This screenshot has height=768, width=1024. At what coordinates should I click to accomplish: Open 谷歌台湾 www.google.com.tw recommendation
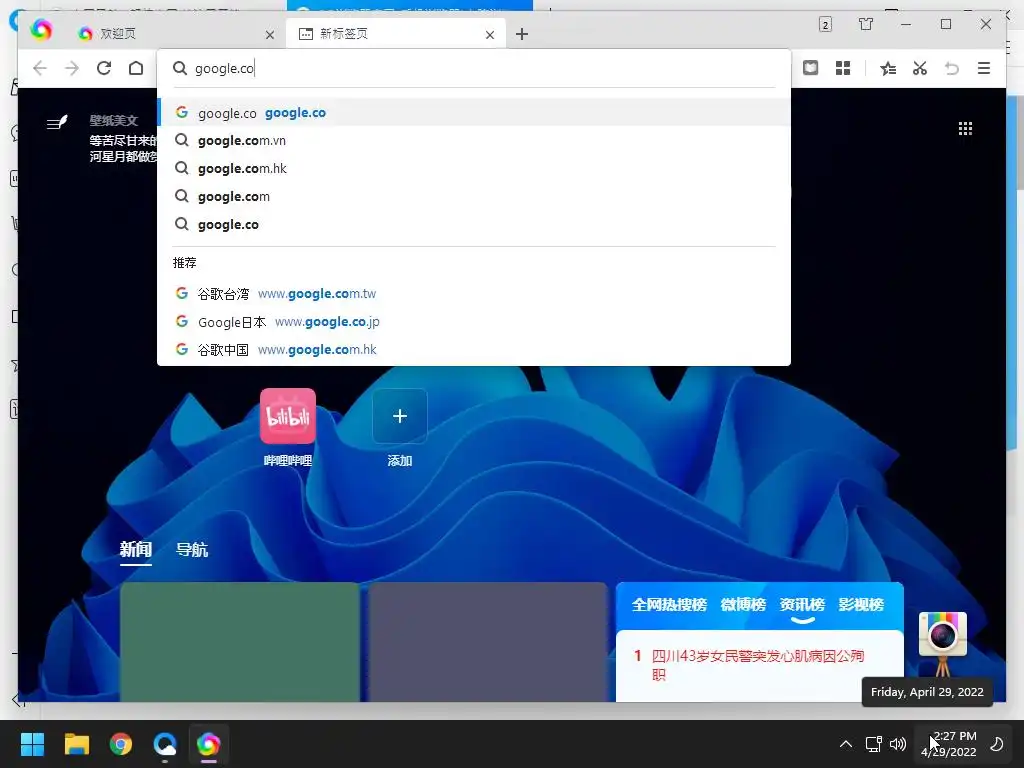coord(473,294)
